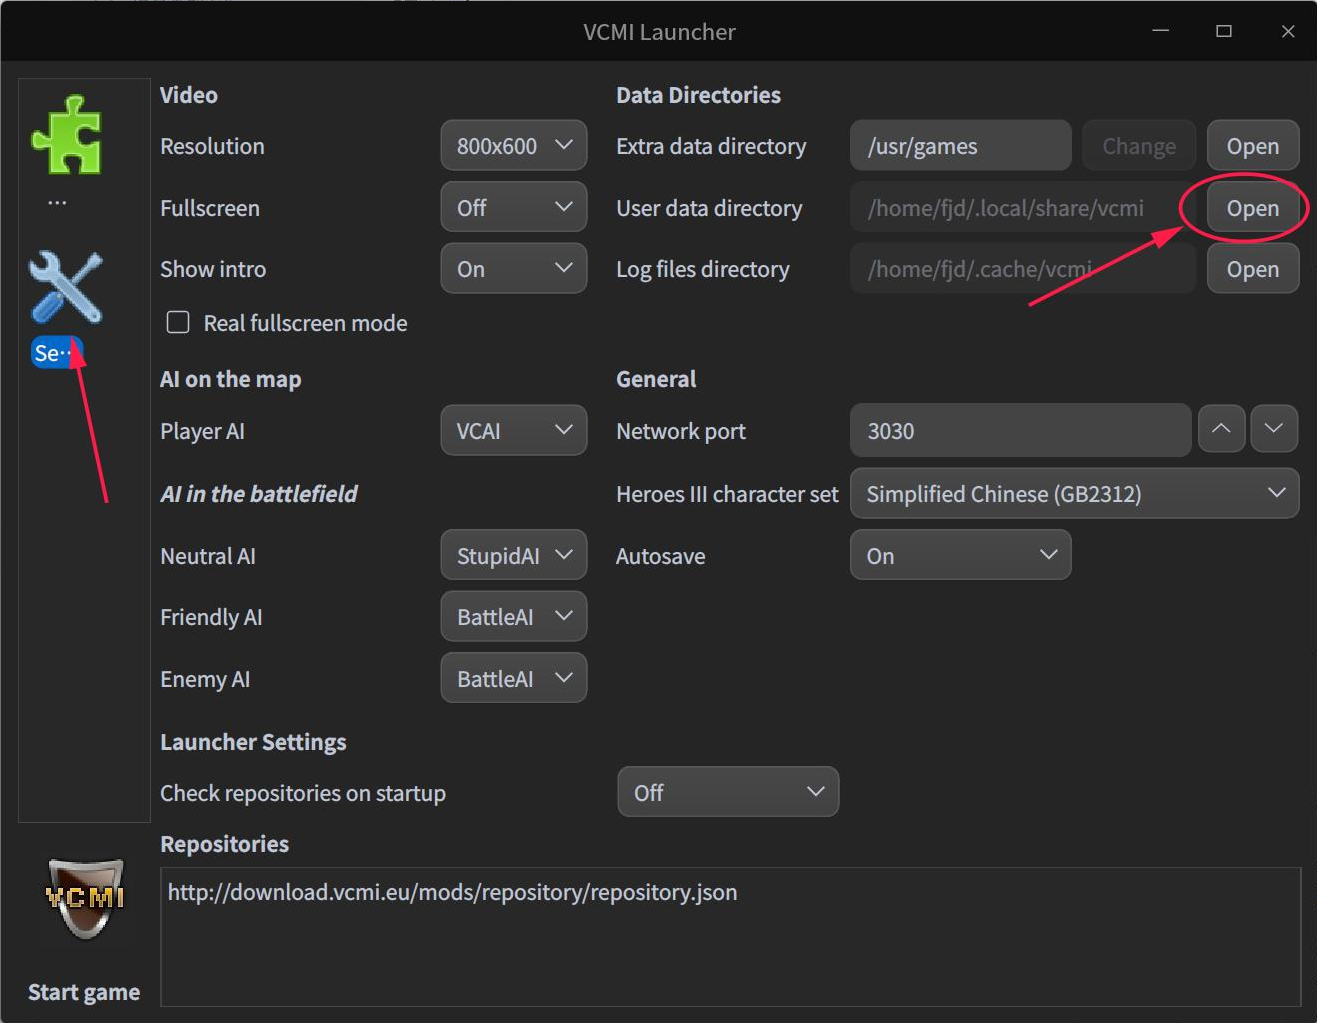This screenshot has width=1317, height=1023.
Task: Click the Mods sidebar ellipsis label
Action: pos(57,202)
